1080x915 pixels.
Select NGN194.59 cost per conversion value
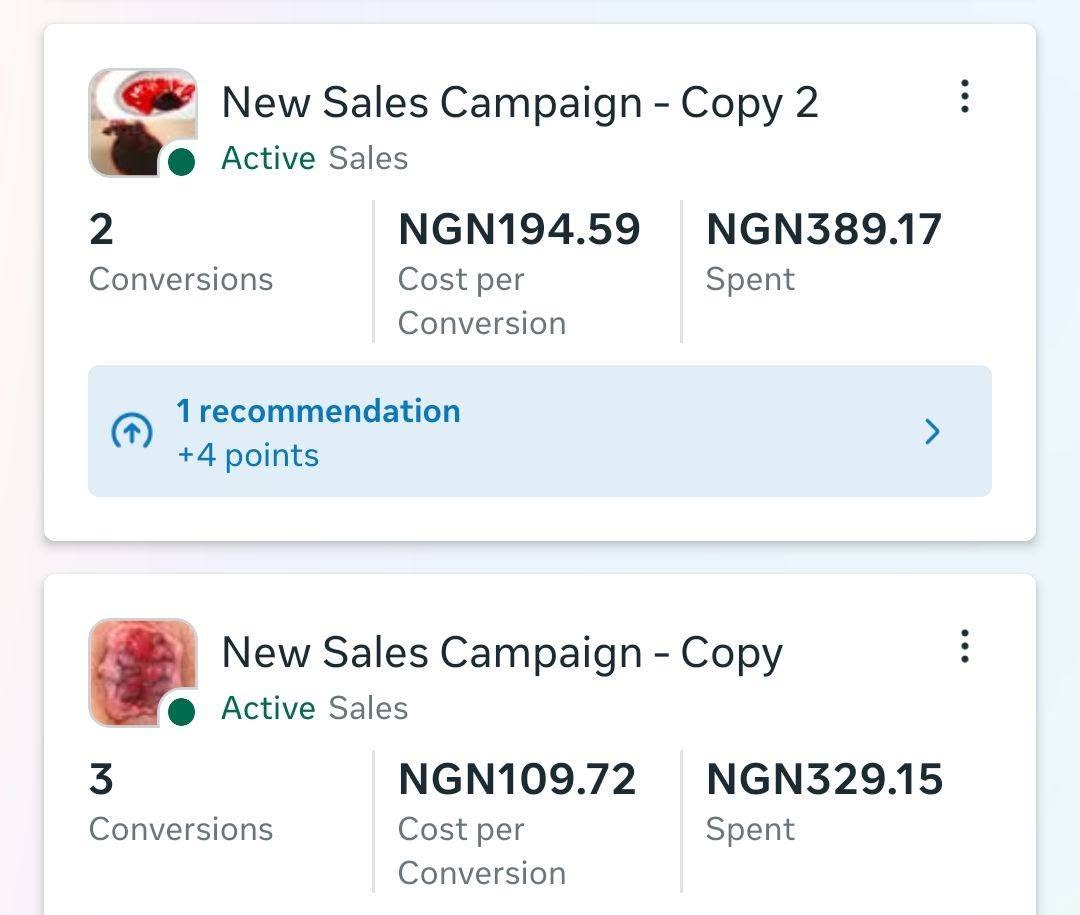coord(519,229)
